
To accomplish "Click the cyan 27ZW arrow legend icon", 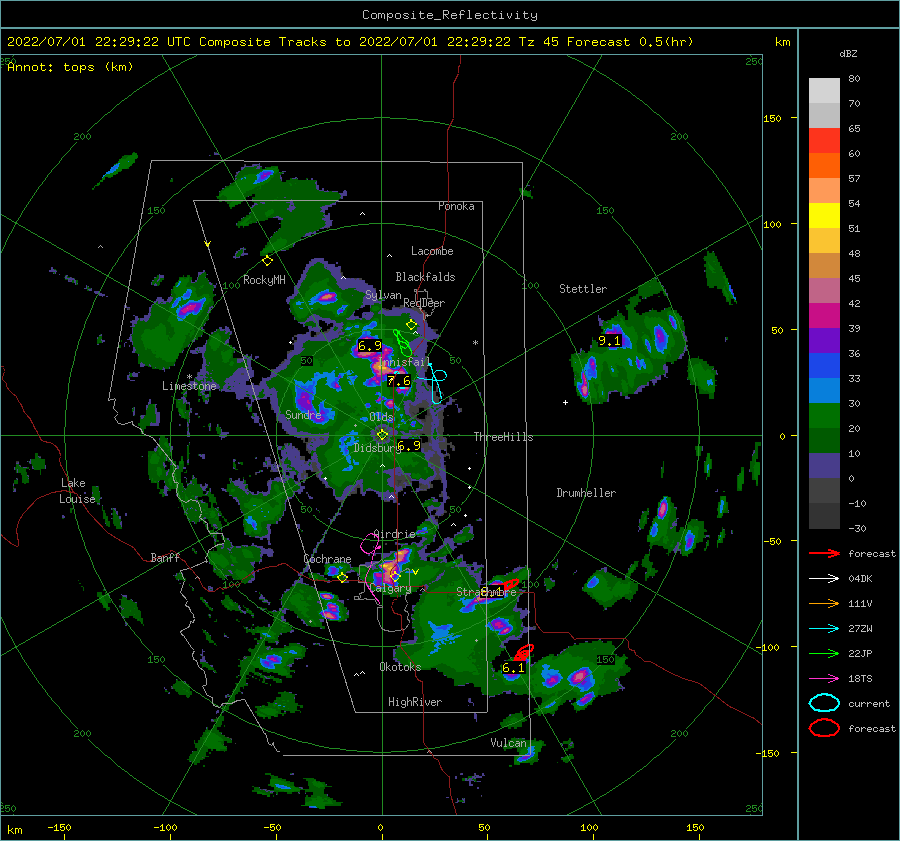I will [x=824, y=629].
